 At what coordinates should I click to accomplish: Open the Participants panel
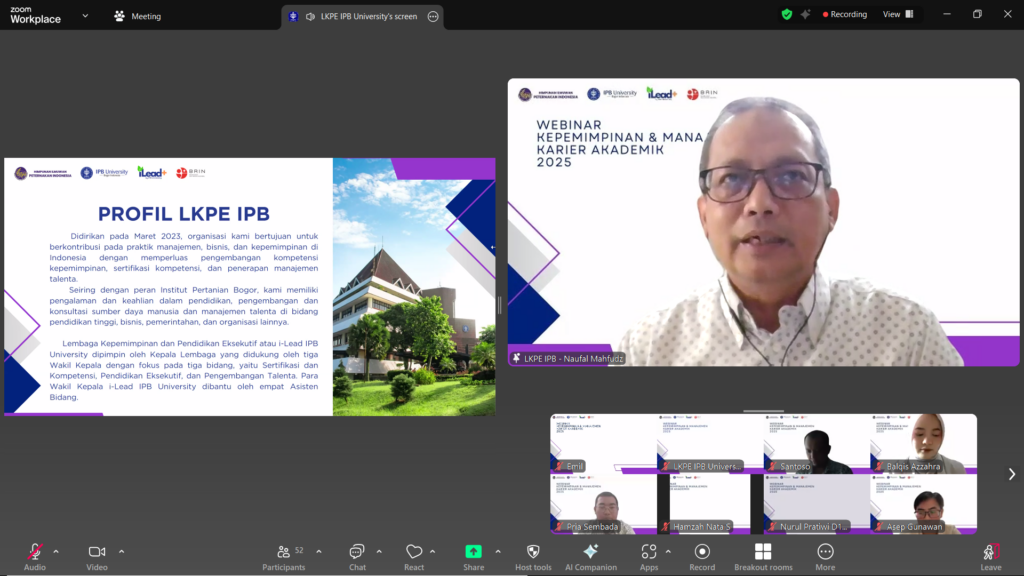pos(284,557)
